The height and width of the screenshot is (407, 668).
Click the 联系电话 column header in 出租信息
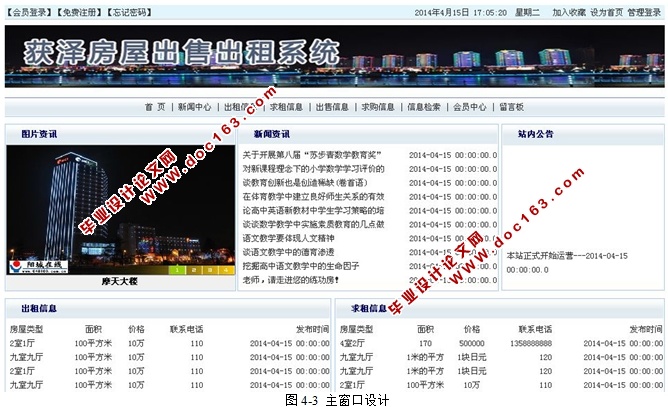point(187,329)
